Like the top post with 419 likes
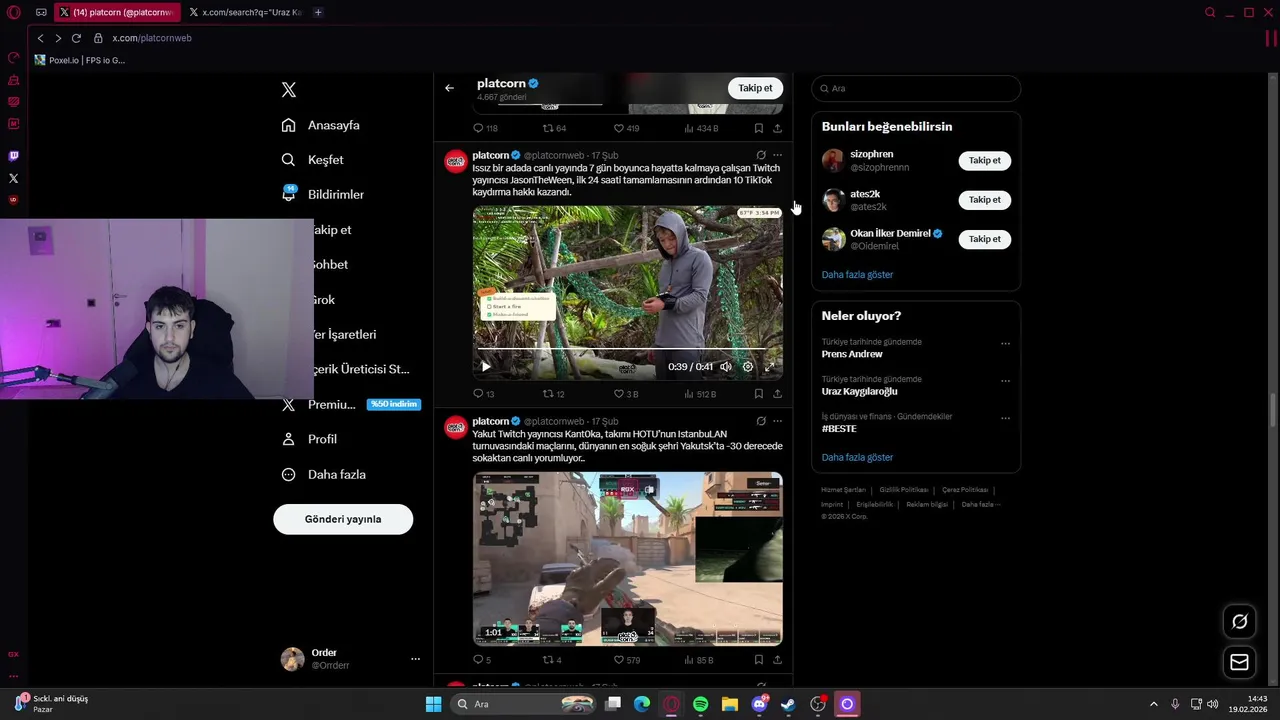 tap(626, 128)
